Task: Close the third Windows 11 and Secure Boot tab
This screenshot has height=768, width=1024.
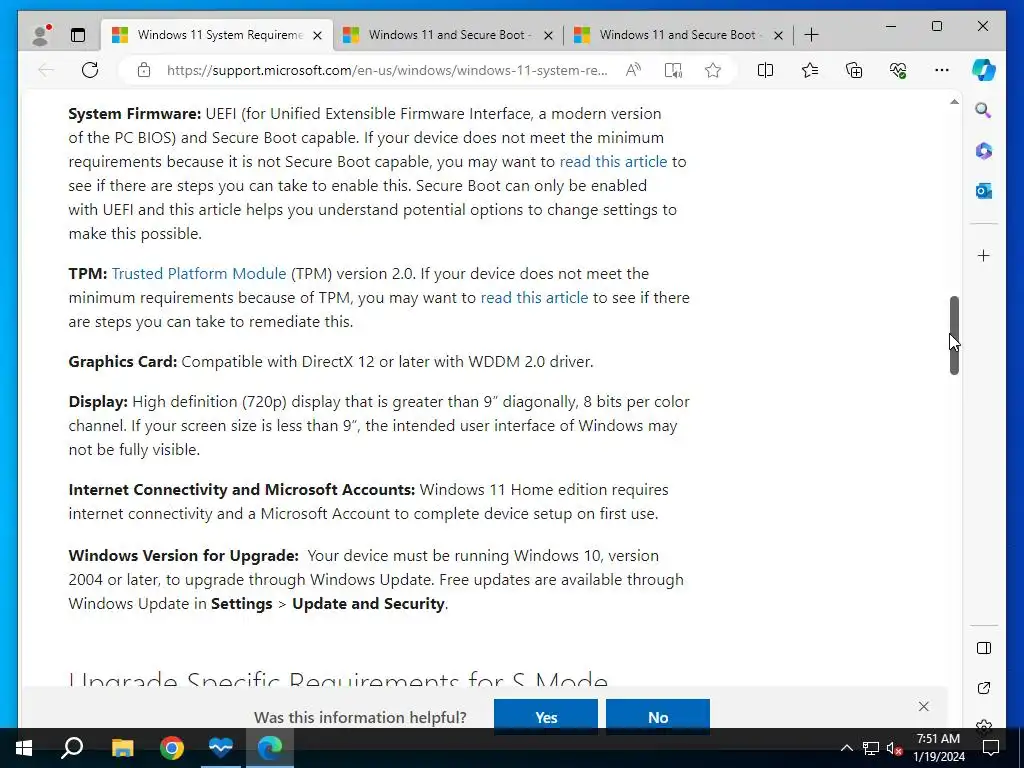Action: point(778,35)
